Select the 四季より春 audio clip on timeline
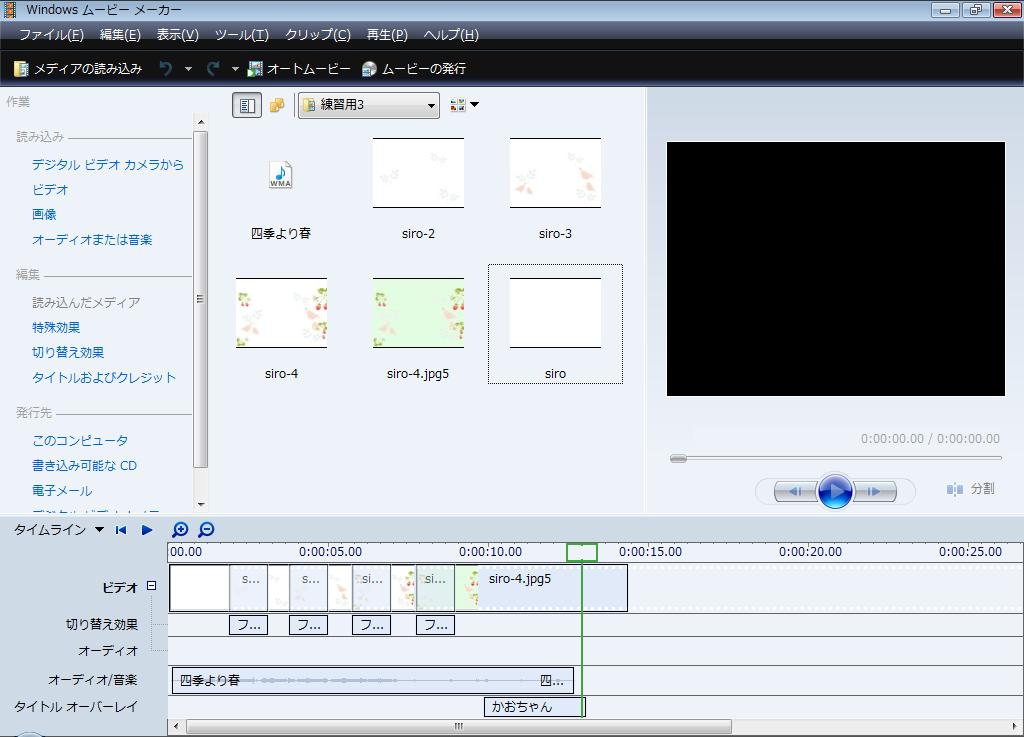This screenshot has height=737, width=1024. (373, 680)
